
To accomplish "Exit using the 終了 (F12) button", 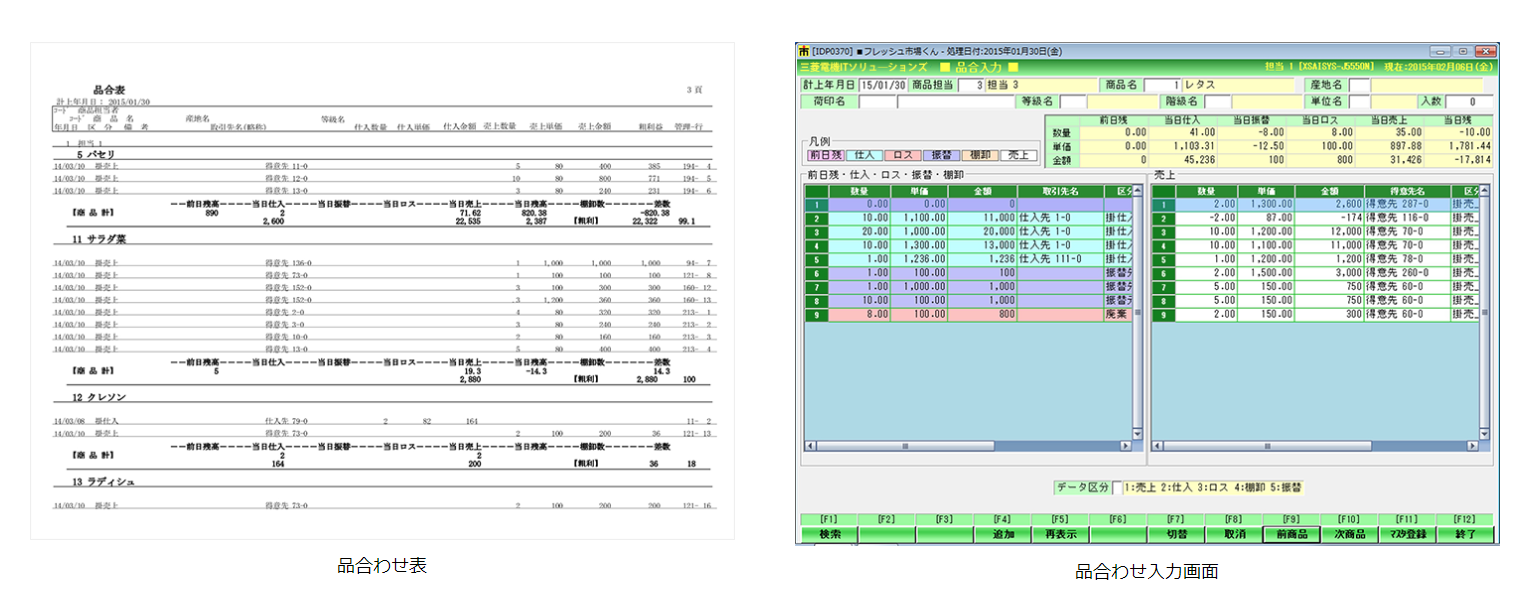I will coord(1466,534).
